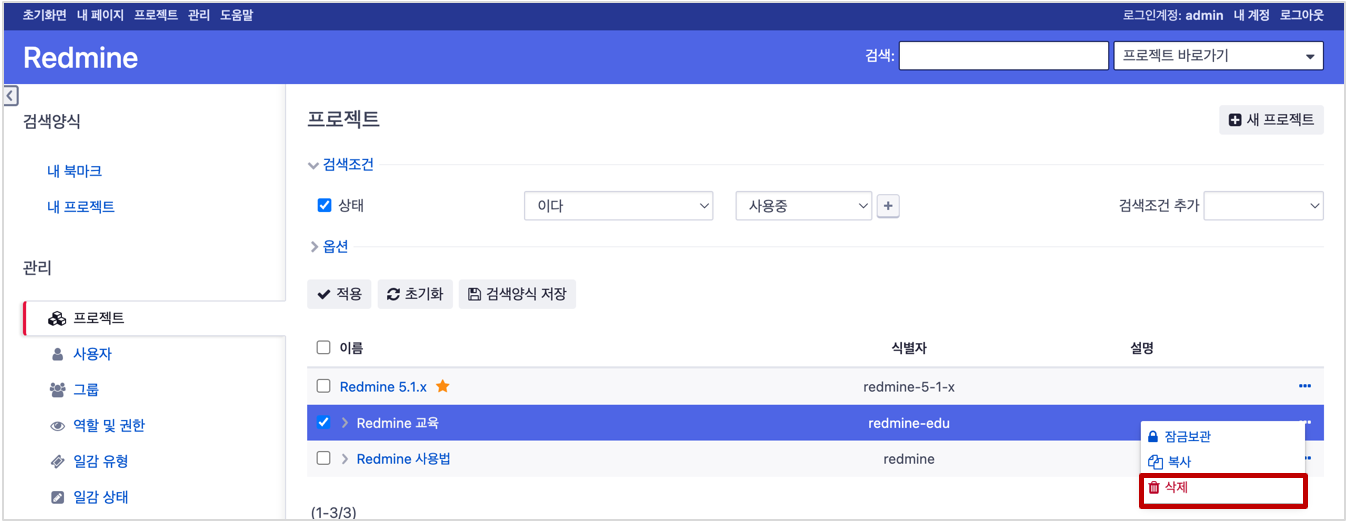The image size is (1348, 525).
Task: Click the favorite star next to Redmine 5.1.x
Action: click(x=443, y=386)
